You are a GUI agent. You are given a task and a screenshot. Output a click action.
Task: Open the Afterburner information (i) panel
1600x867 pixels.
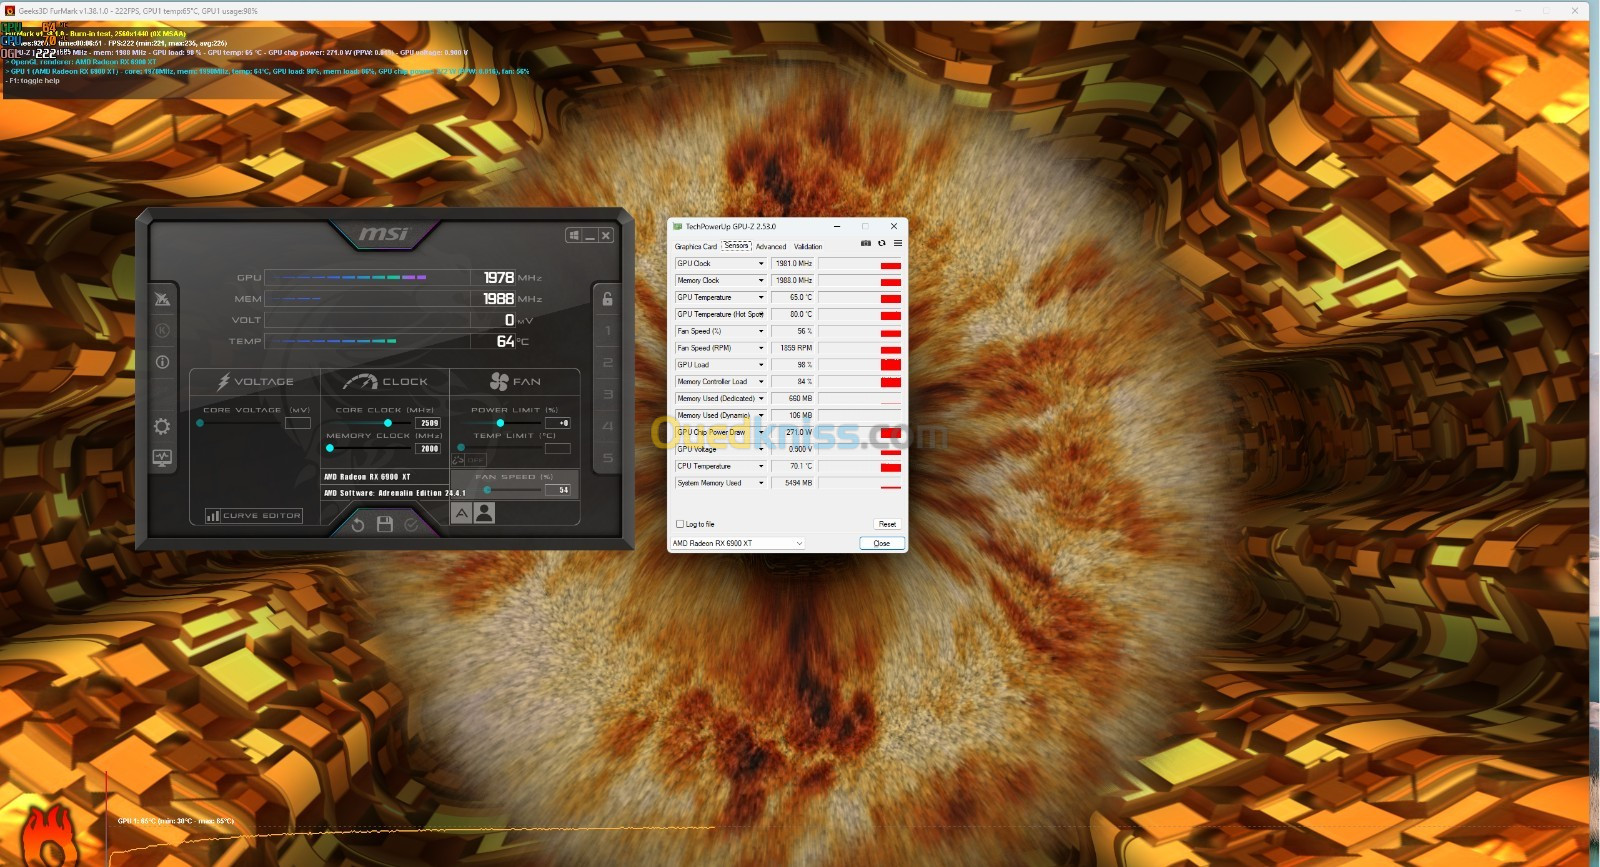tap(162, 362)
